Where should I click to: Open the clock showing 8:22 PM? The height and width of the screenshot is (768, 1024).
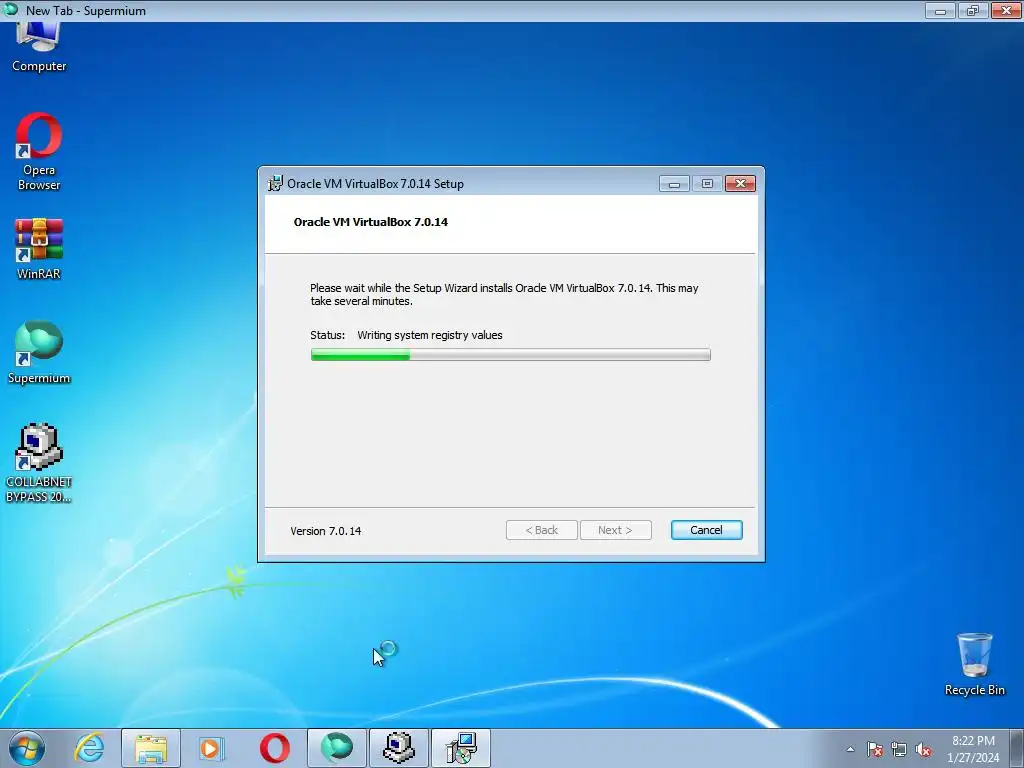[973, 749]
